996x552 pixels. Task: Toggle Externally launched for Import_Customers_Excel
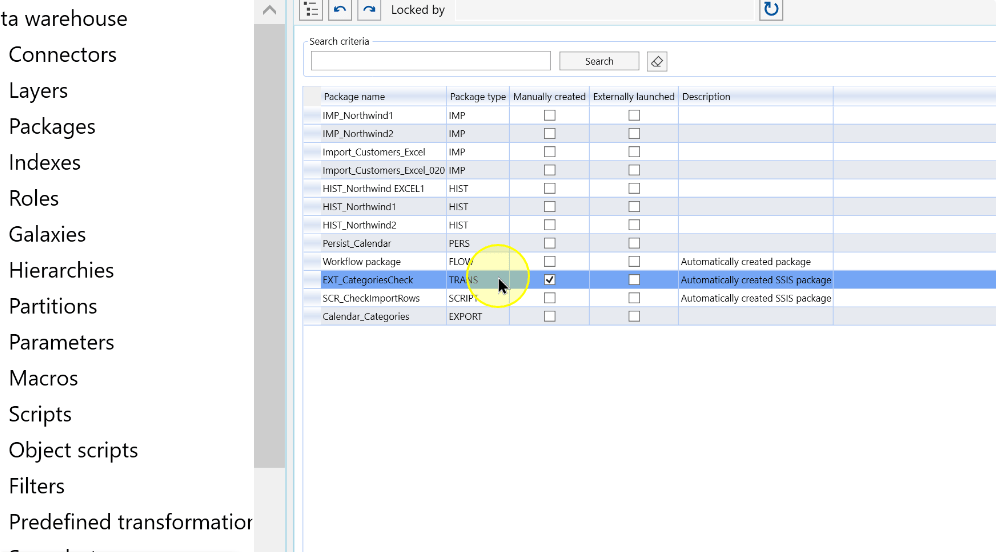point(634,152)
